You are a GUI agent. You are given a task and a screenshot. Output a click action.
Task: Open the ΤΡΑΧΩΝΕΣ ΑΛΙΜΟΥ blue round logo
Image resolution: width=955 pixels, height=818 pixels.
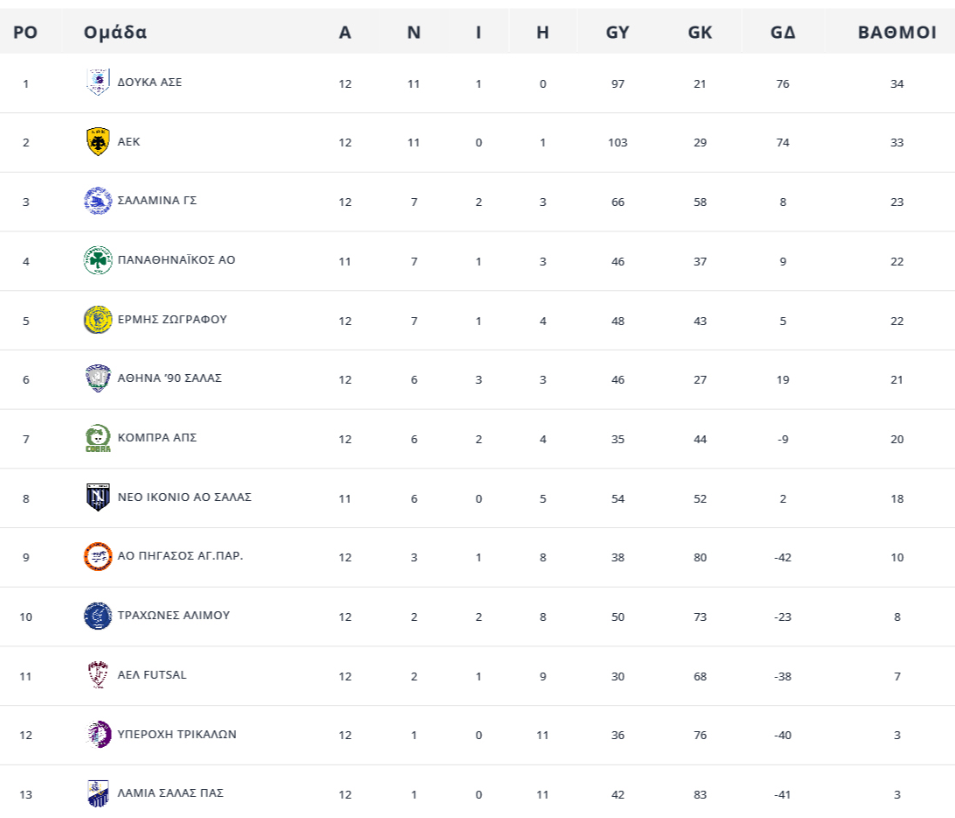98,616
